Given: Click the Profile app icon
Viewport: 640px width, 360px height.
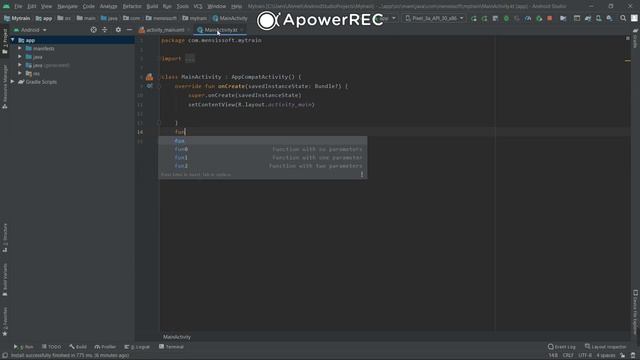Looking at the screenshot, I should click(528, 18).
